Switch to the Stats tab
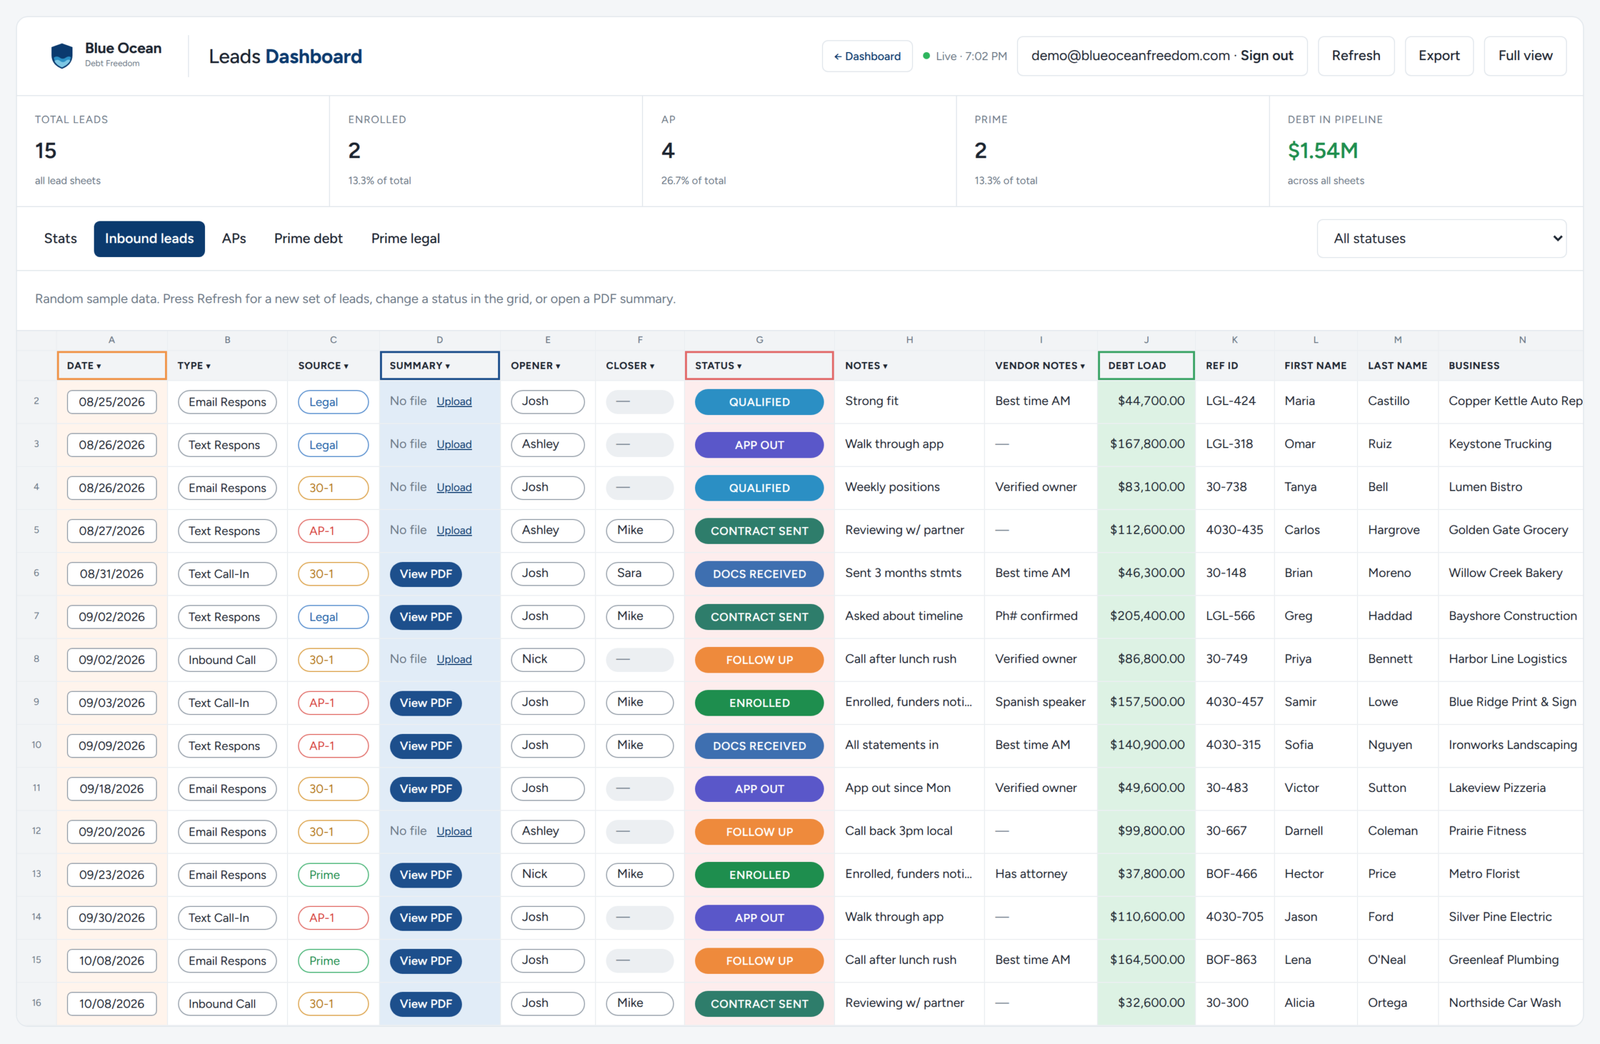 [60, 239]
